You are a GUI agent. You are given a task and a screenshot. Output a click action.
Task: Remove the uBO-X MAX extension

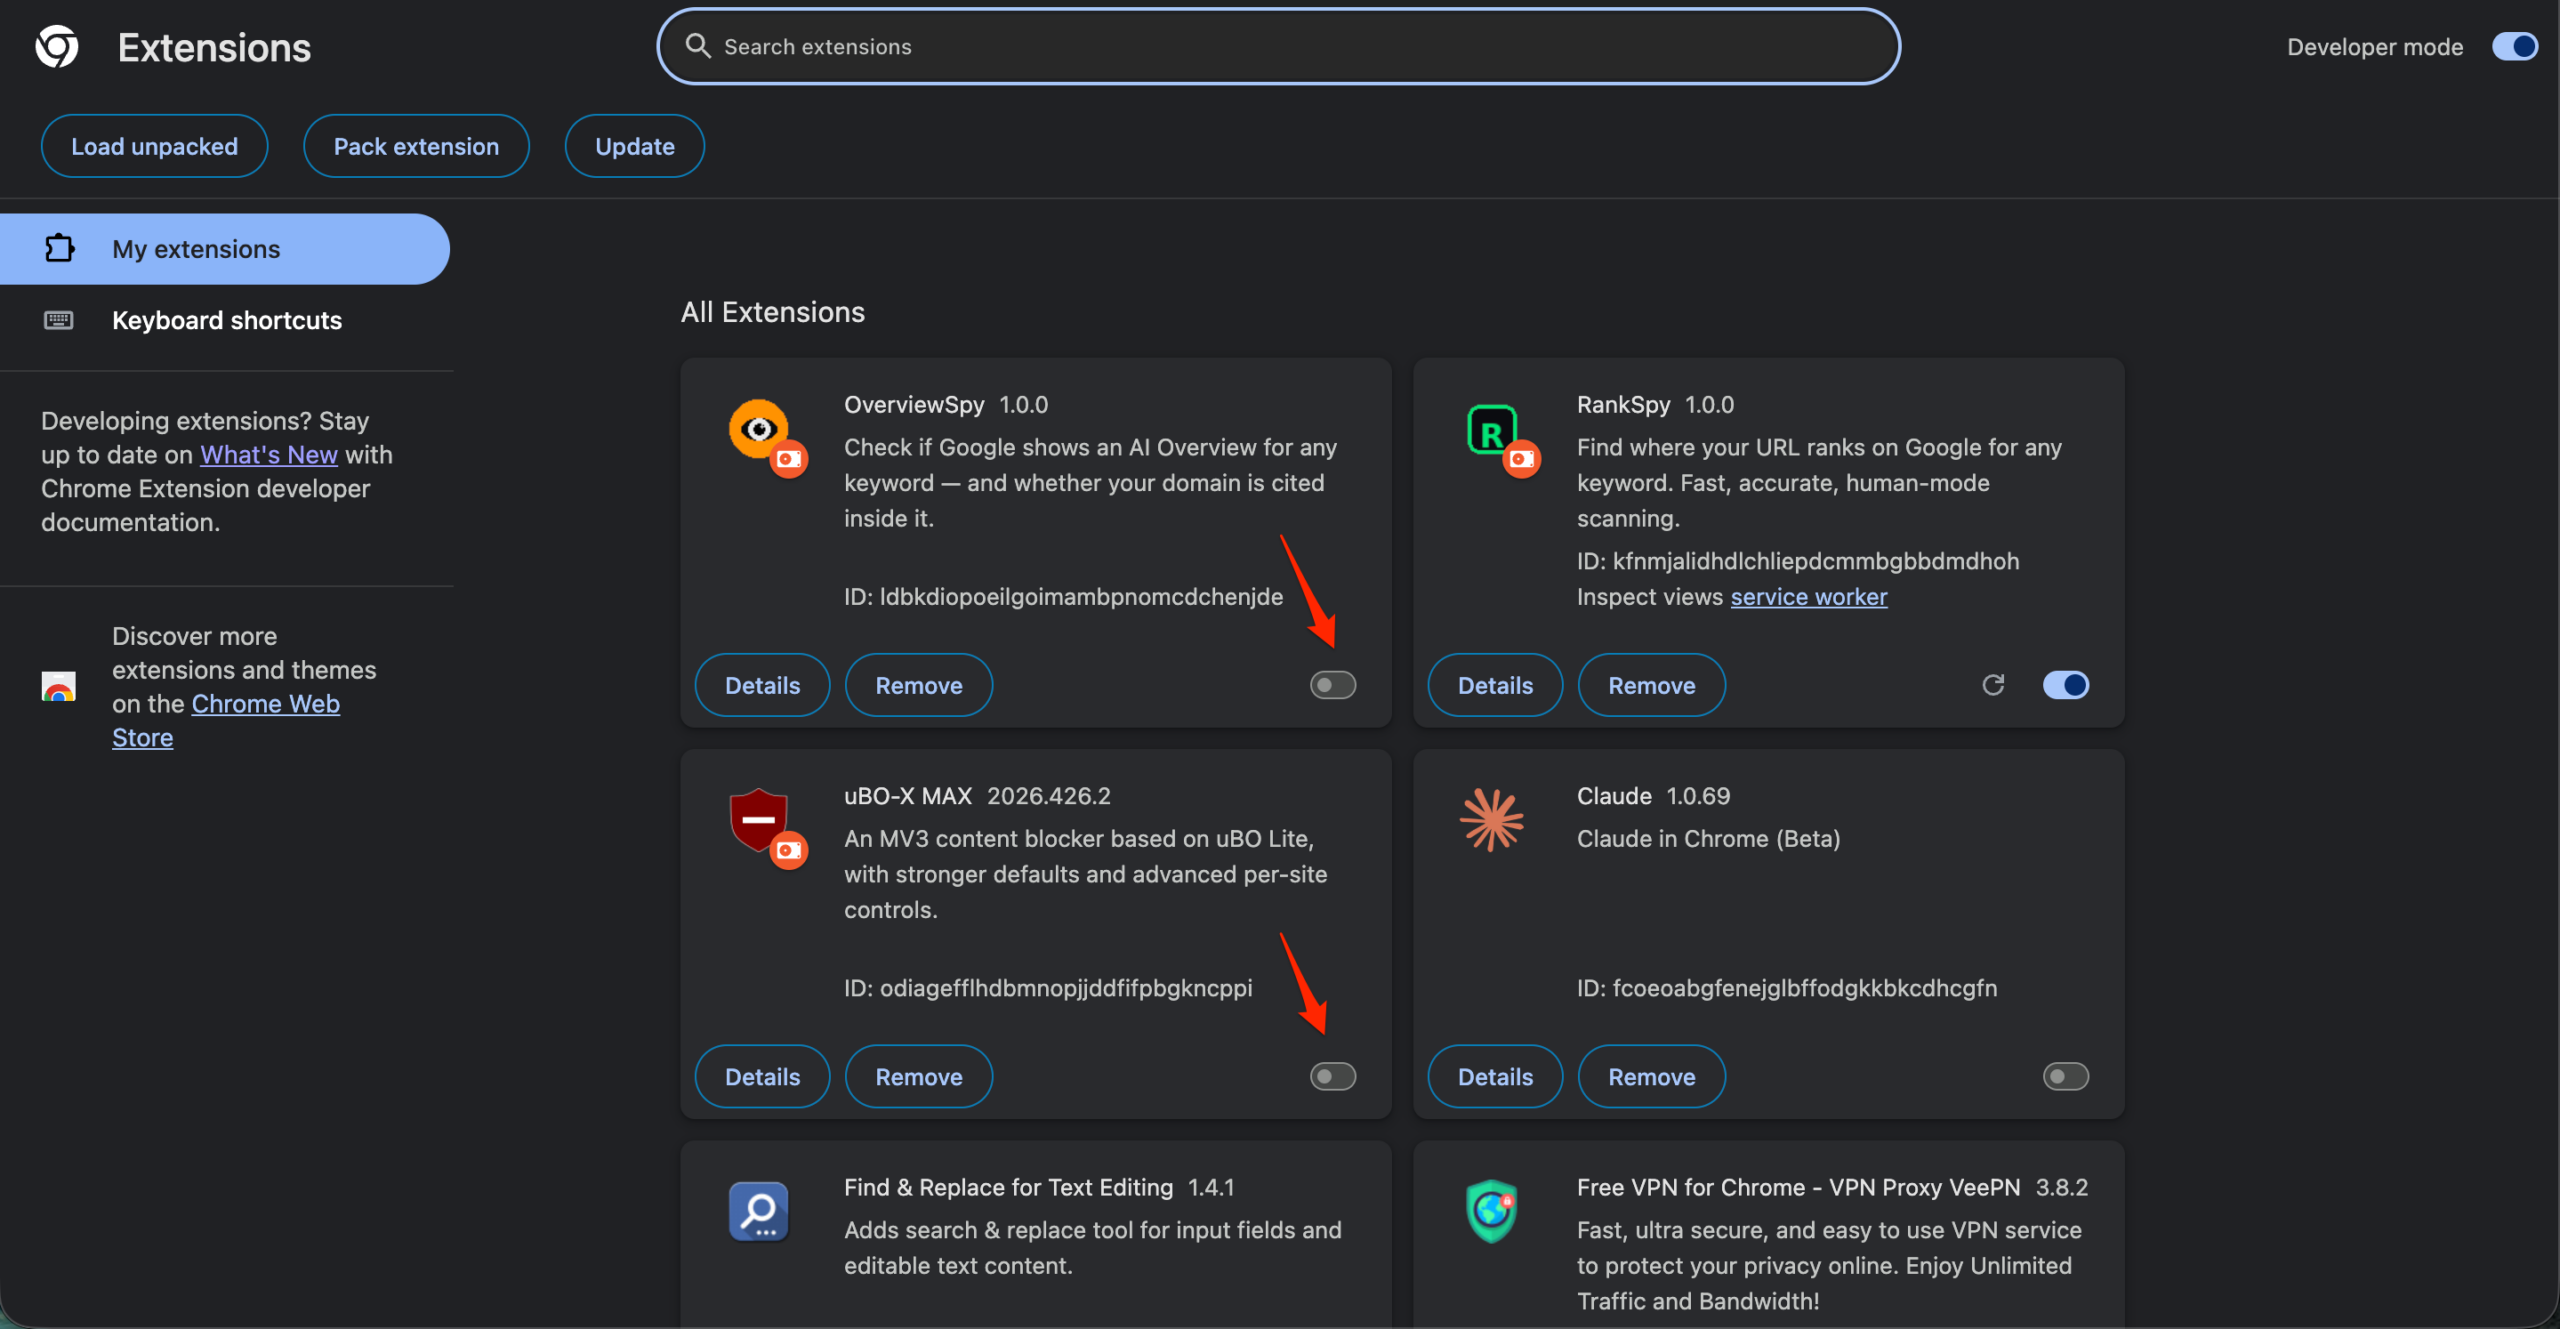(x=918, y=1076)
